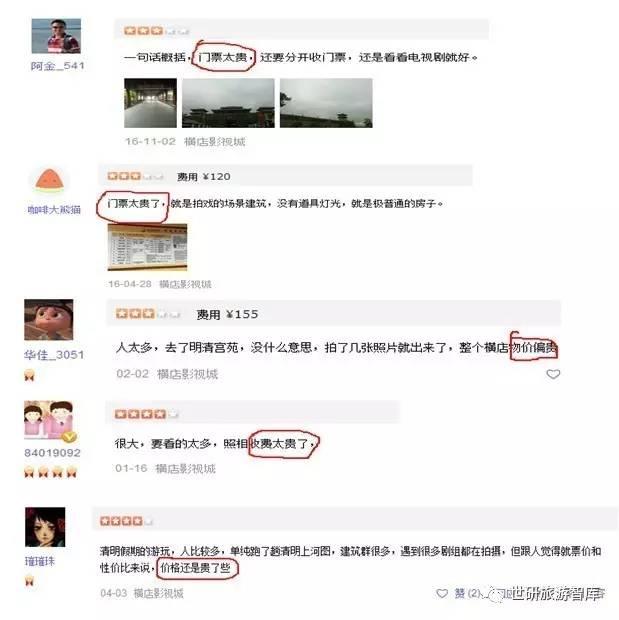Image resolution: width=619 pixels, height=620 pixels.
Task: Open two-girls avatar of user 84019092
Action: pos(50,421)
